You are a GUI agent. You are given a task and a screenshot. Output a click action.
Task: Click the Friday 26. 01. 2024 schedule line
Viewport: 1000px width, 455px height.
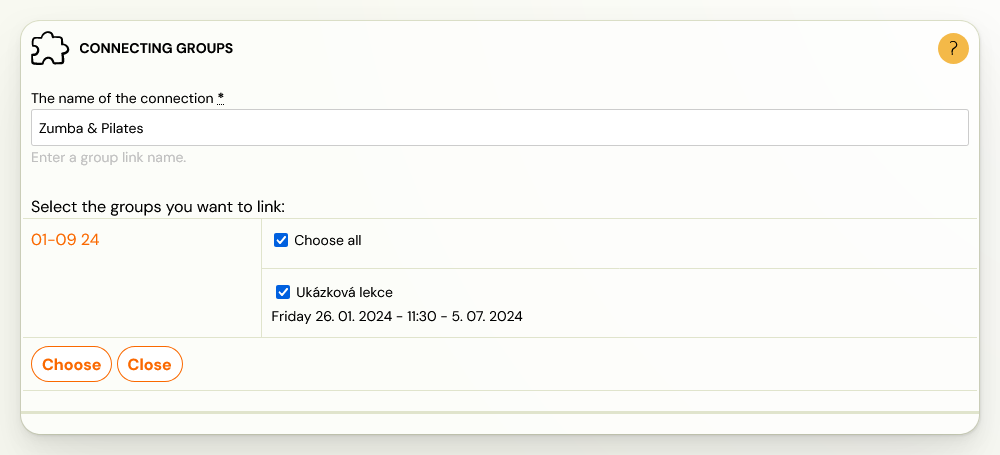397,317
